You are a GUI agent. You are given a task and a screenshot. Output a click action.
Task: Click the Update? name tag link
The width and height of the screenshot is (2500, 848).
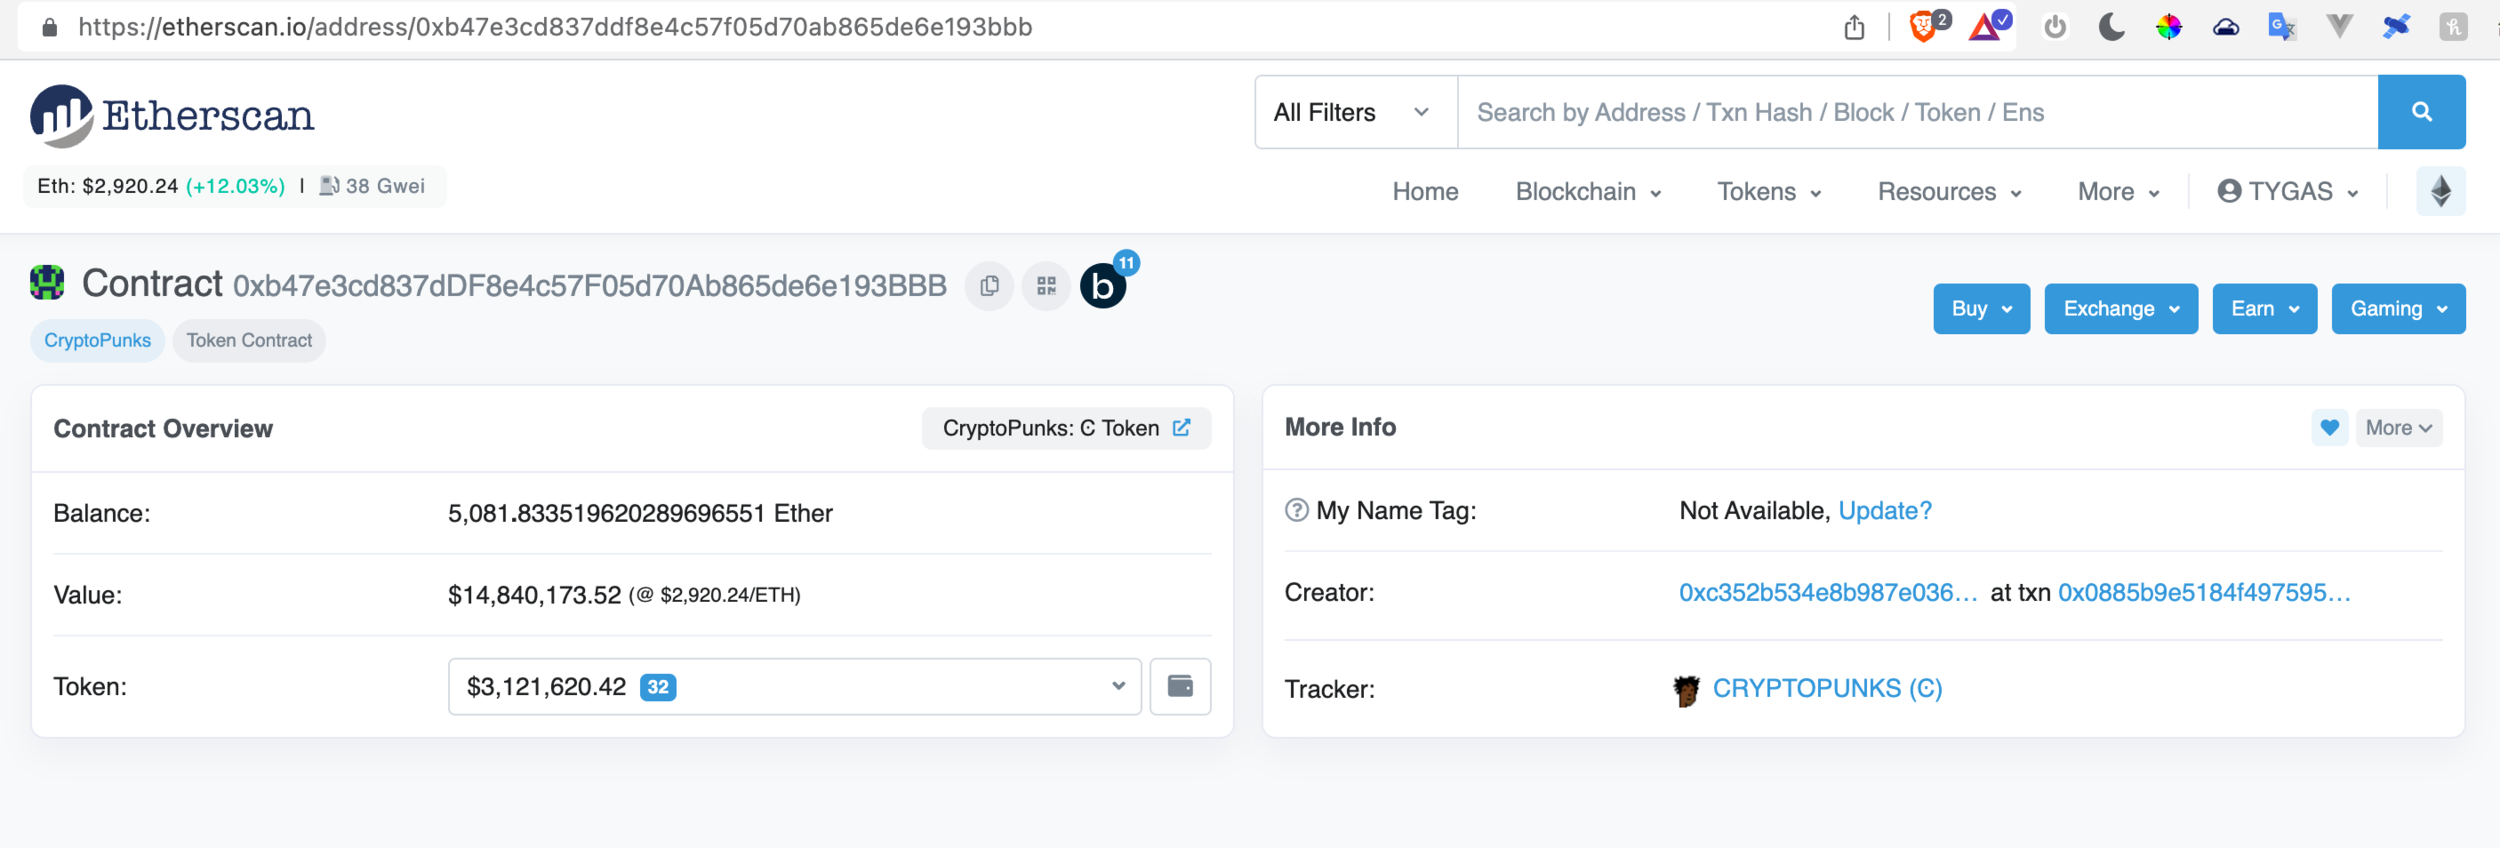tap(1885, 511)
